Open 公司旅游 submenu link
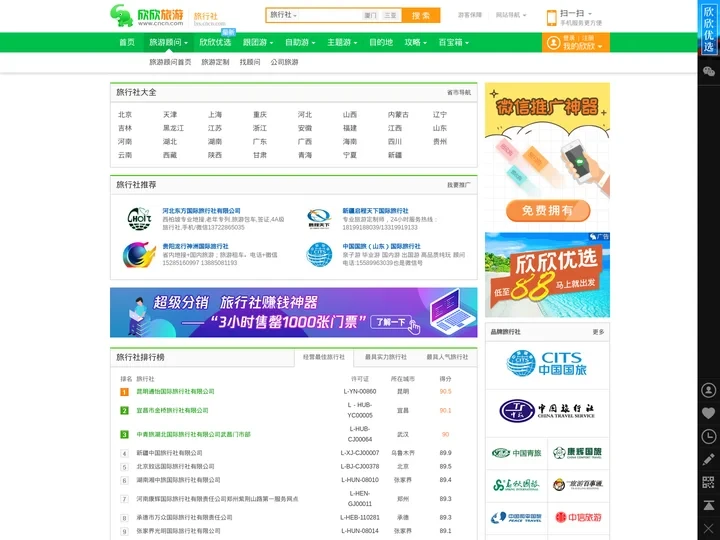Screen dimensions: 720x540 pyautogui.click(x=284, y=62)
